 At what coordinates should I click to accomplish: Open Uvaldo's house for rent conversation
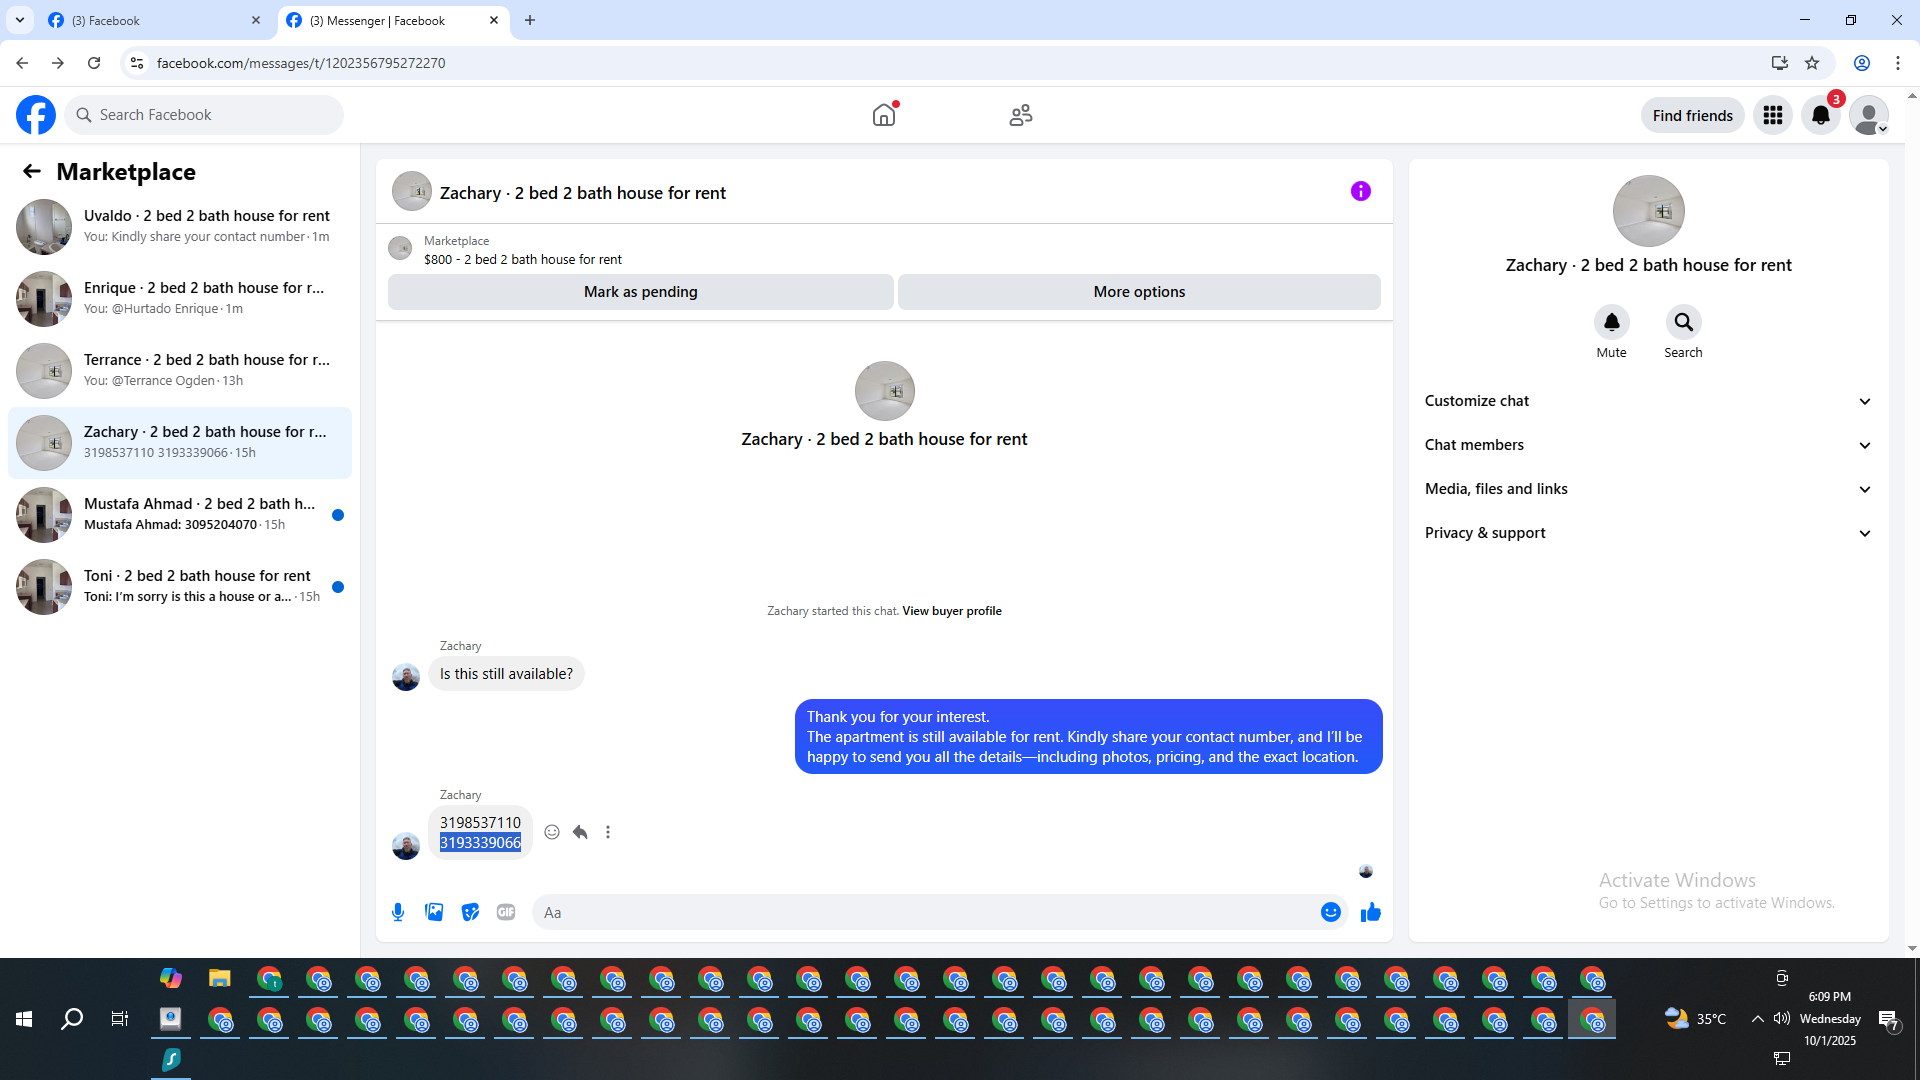pyautogui.click(x=180, y=226)
